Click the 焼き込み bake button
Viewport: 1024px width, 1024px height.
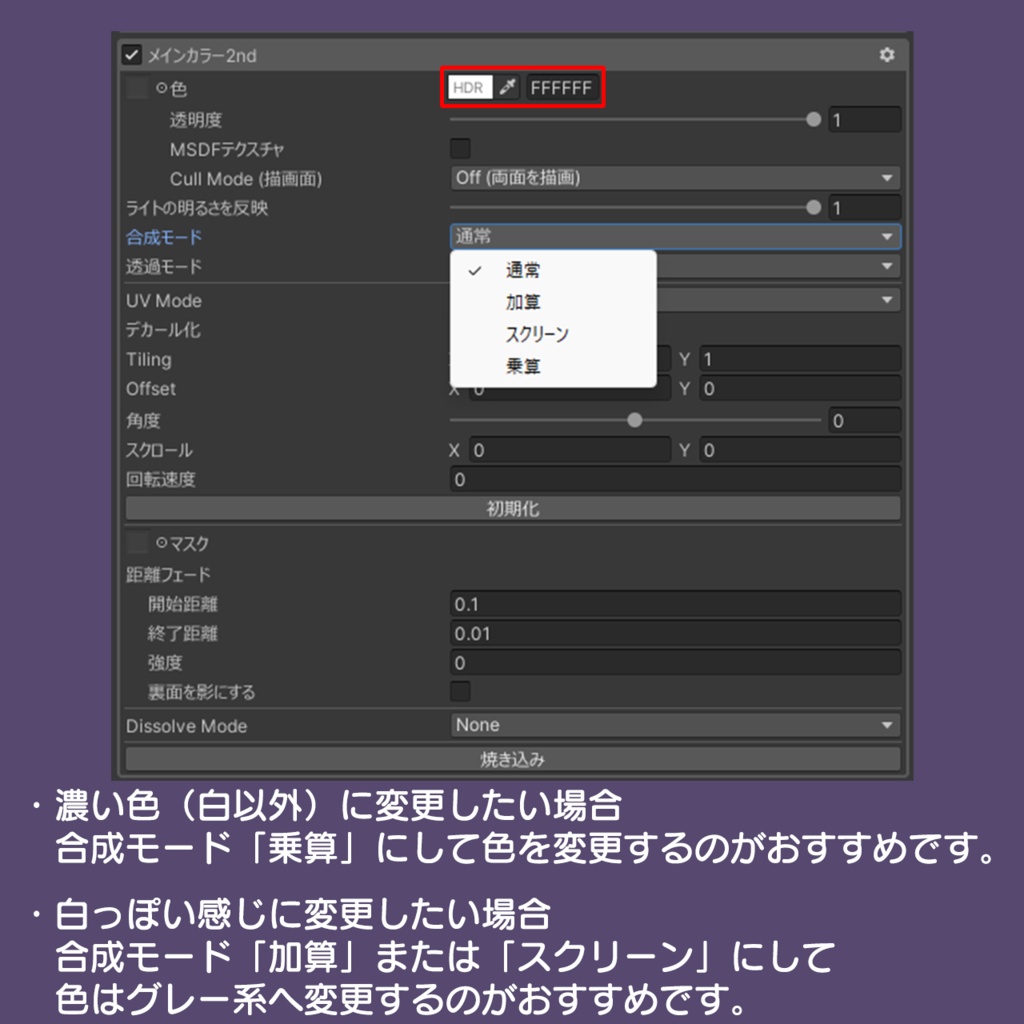pyautogui.click(x=512, y=759)
